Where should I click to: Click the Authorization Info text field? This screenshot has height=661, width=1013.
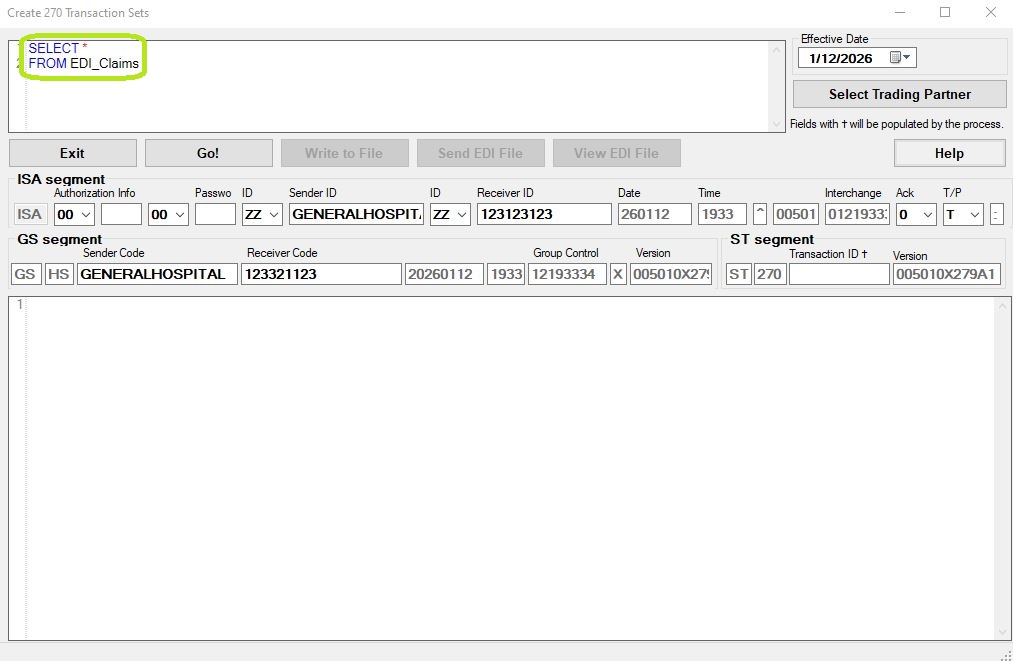coord(121,215)
